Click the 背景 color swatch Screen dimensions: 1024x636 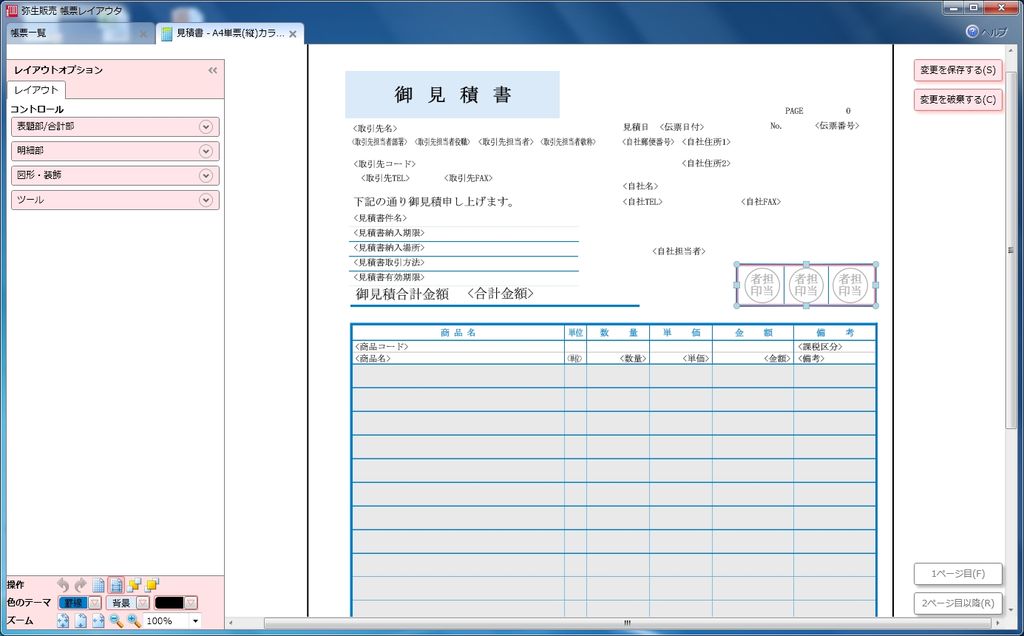pos(121,603)
